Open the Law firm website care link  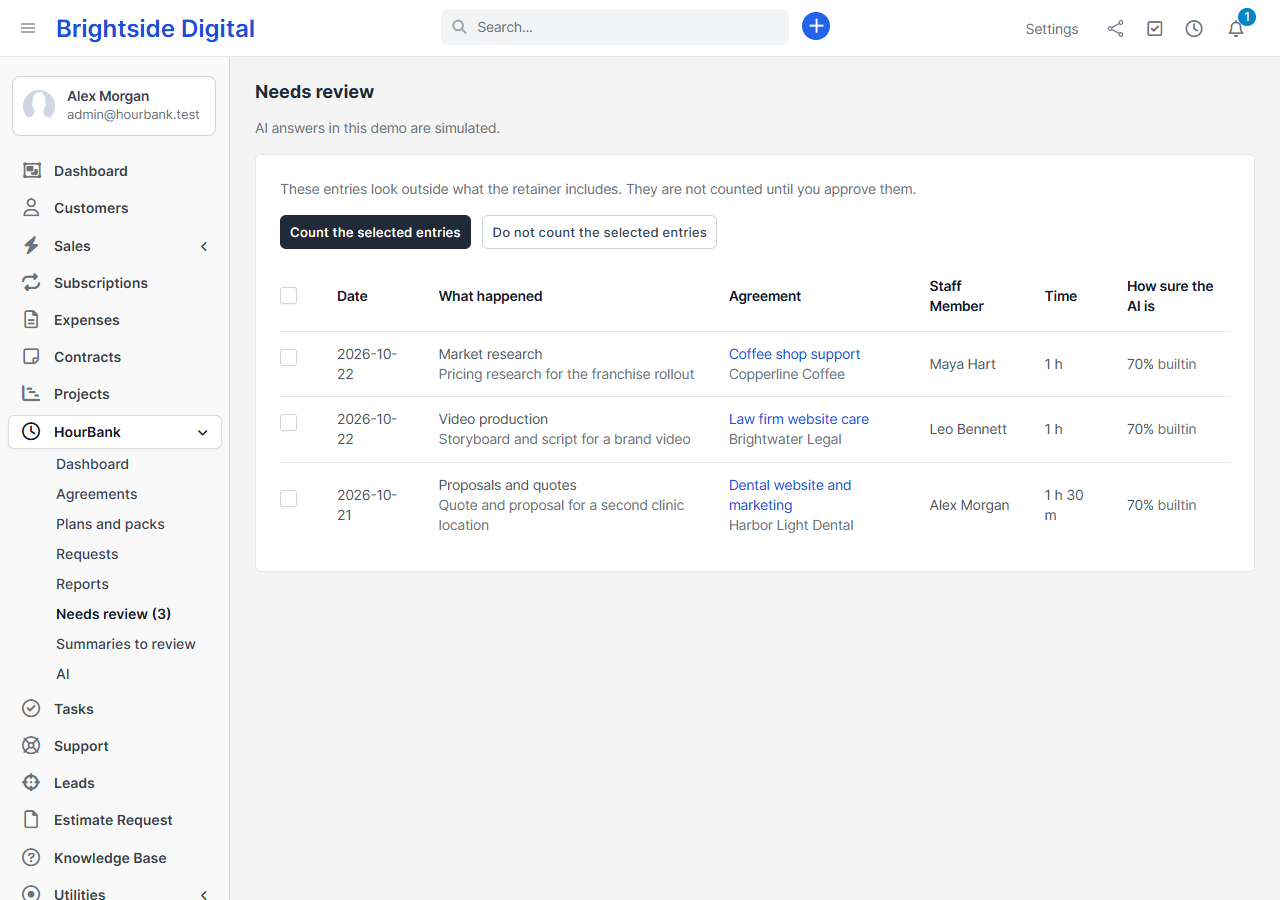pyautogui.click(x=799, y=419)
